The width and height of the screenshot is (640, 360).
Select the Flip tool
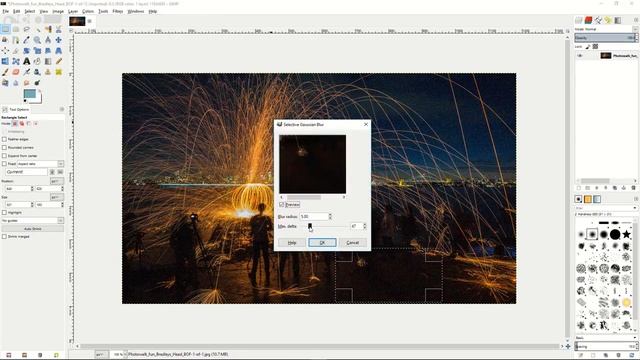(5, 61)
